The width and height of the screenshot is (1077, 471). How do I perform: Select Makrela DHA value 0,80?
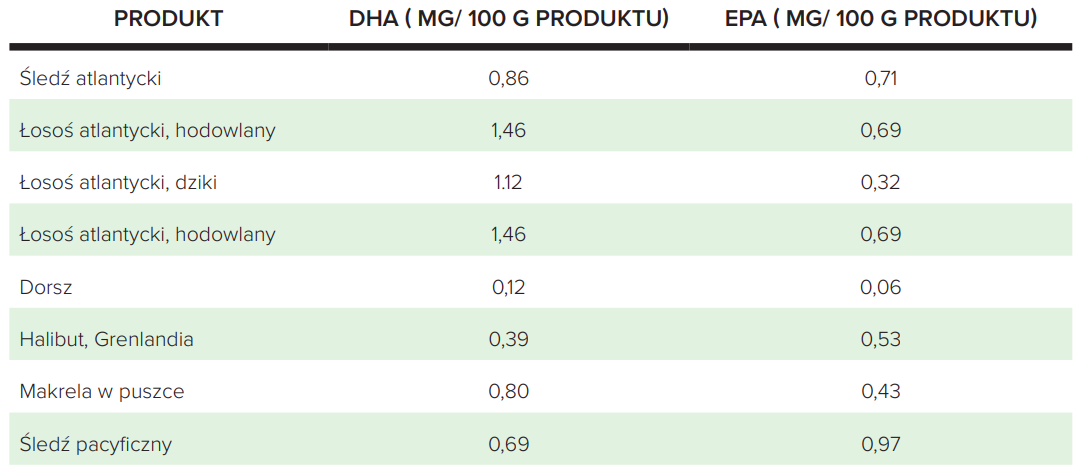[508, 391]
